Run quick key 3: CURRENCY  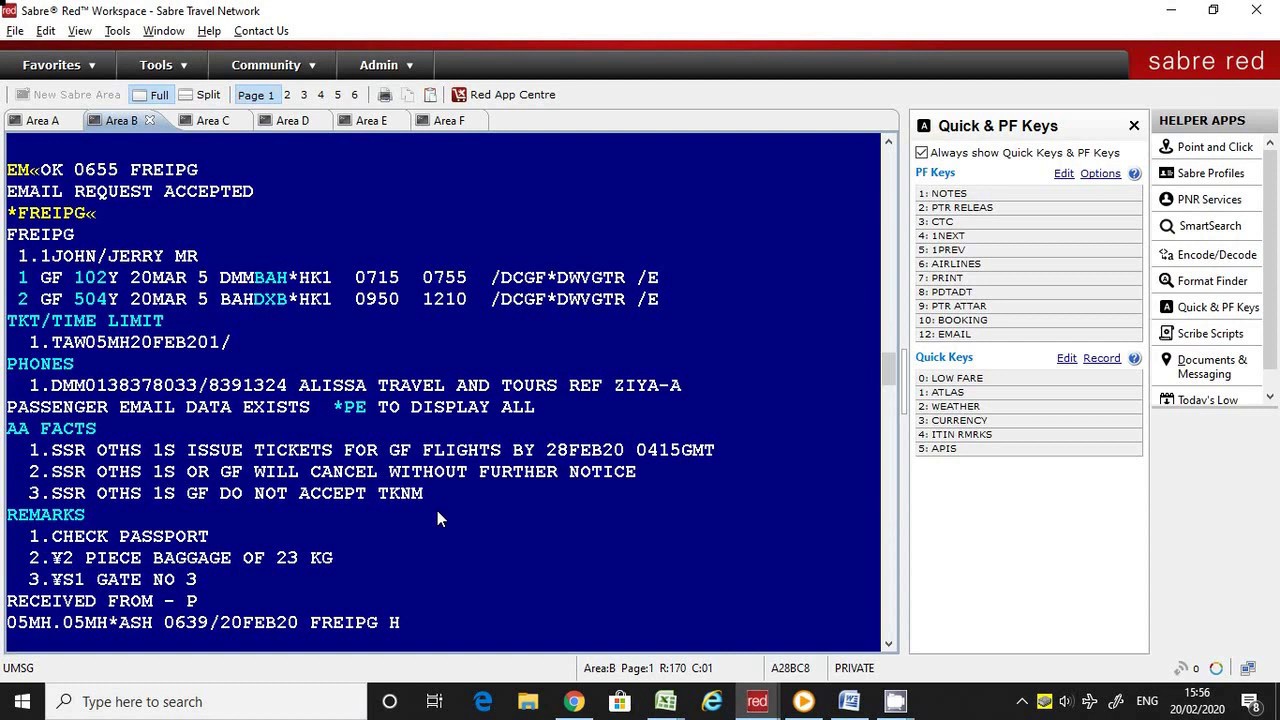pos(1029,420)
